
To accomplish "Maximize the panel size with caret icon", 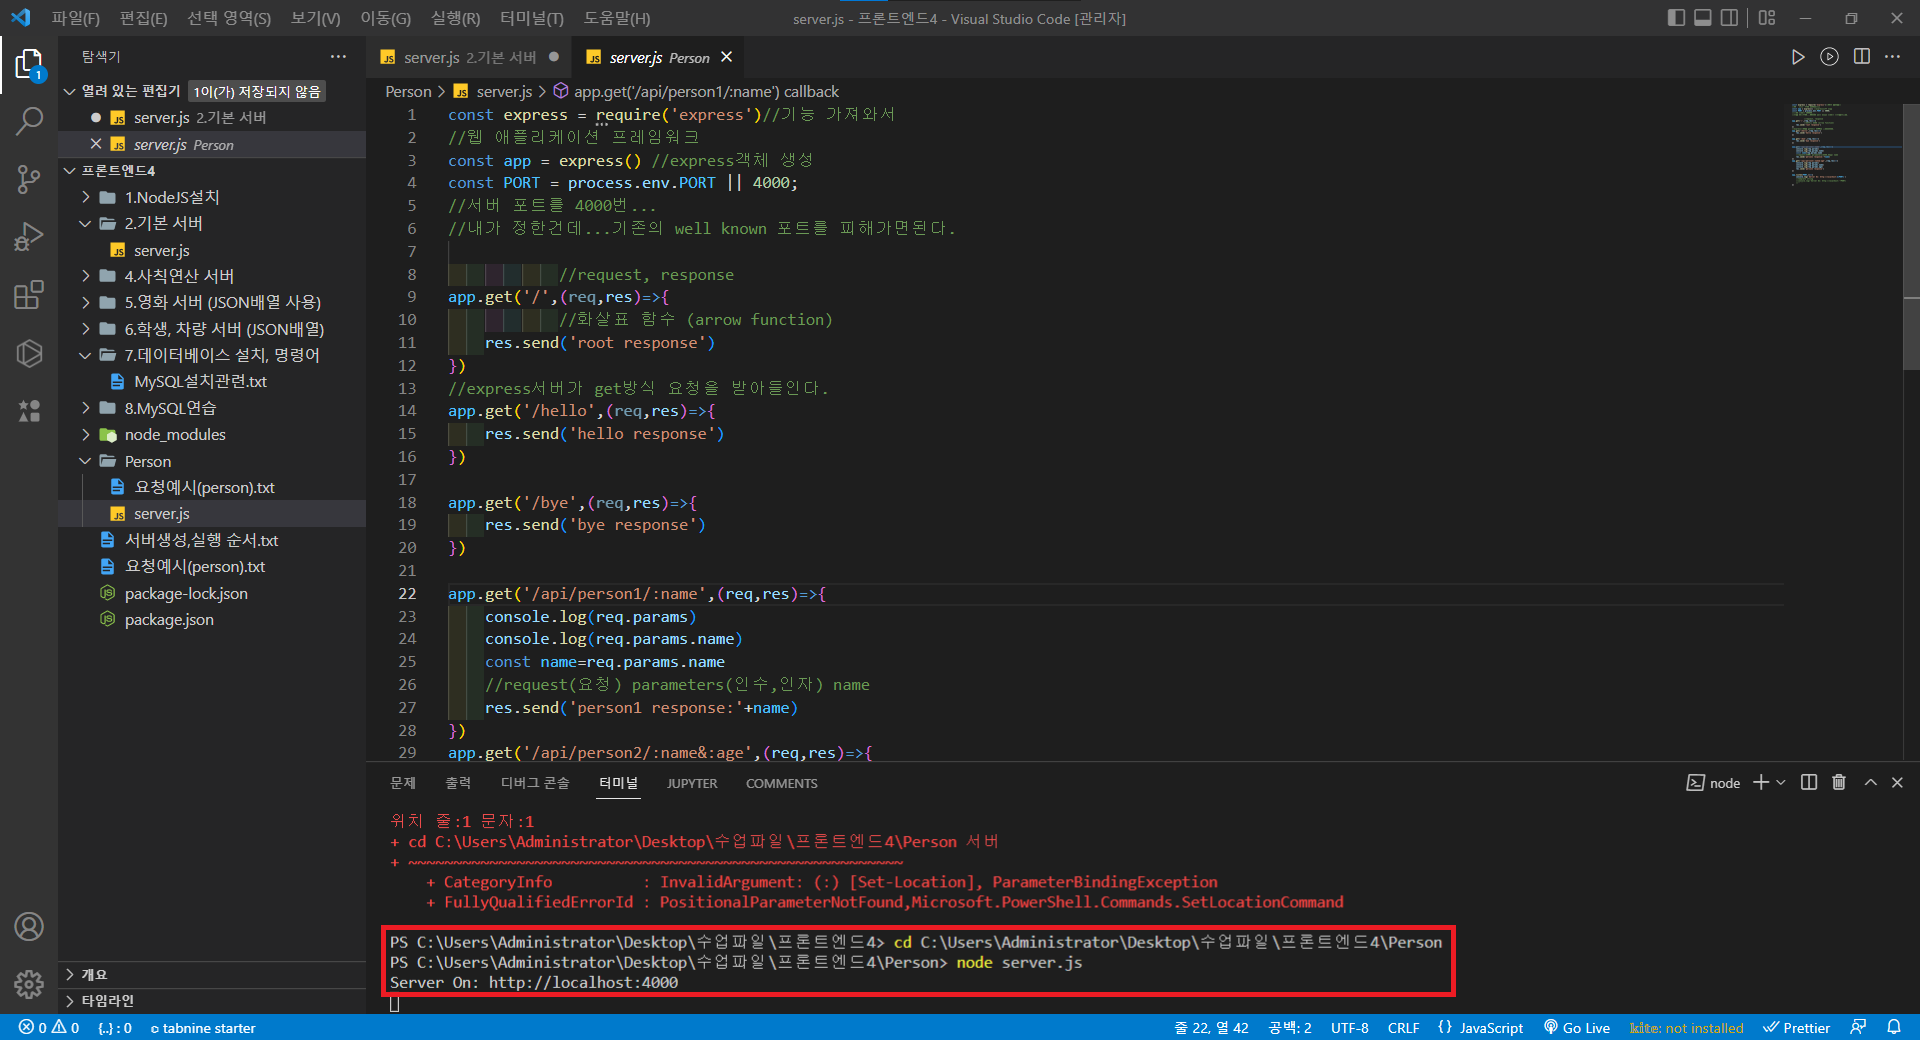I will [x=1870, y=783].
